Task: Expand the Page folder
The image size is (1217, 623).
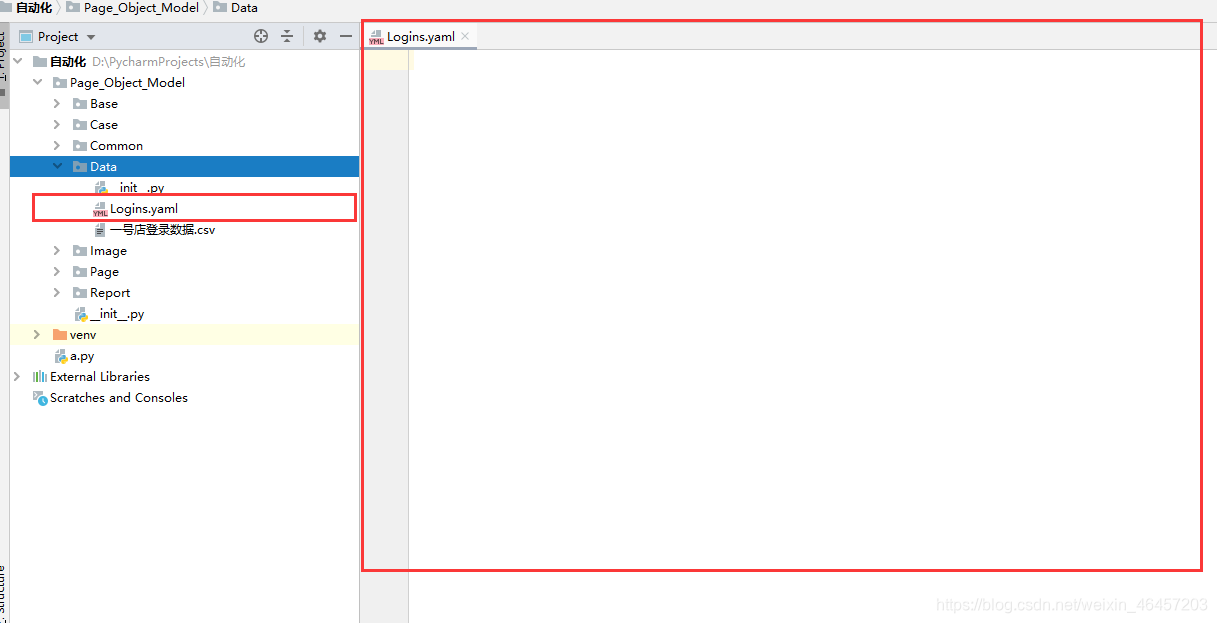Action: (x=57, y=272)
